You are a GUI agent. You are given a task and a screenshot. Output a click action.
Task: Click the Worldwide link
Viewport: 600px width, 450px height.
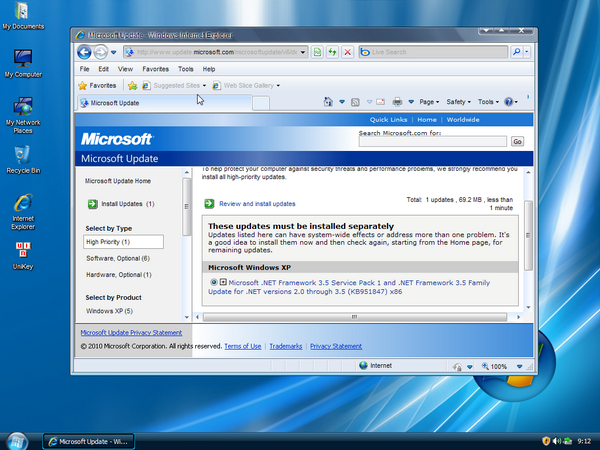click(x=463, y=120)
